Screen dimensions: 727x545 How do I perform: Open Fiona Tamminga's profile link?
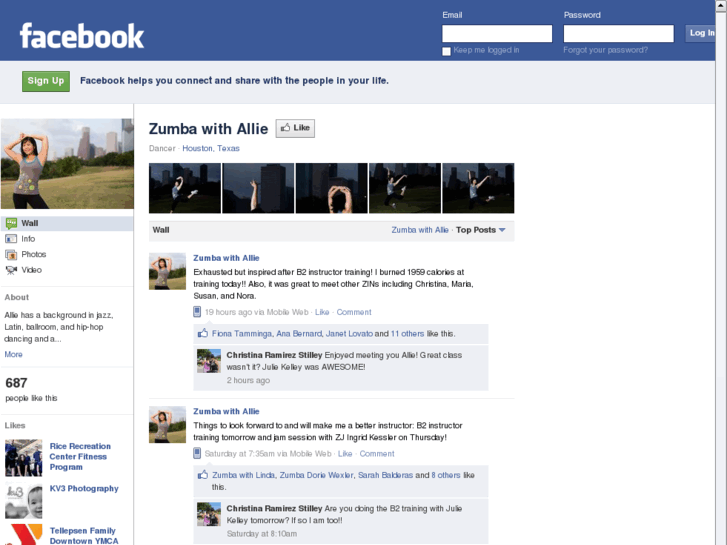point(242,333)
